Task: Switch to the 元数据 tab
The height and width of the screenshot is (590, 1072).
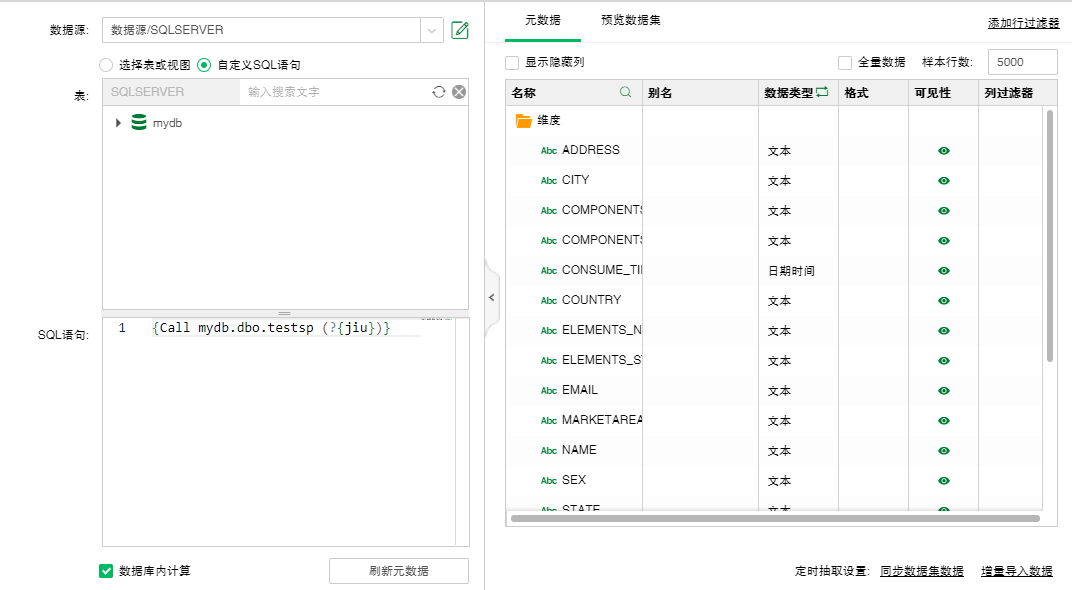Action: pos(543,20)
